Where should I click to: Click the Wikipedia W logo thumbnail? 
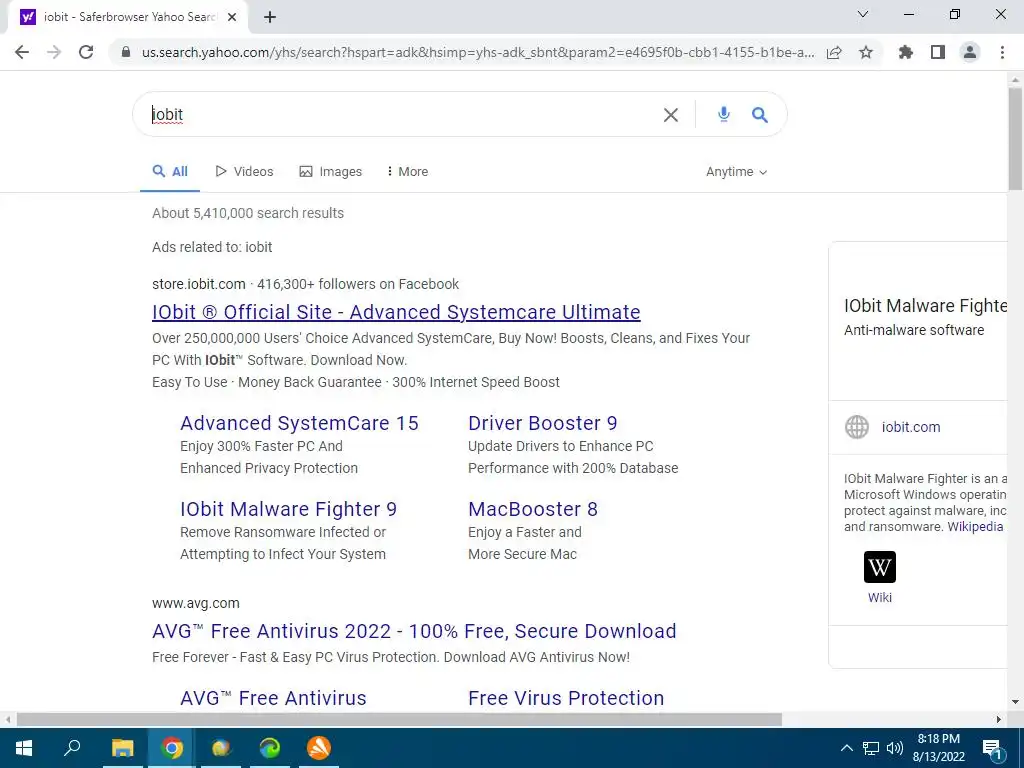[x=880, y=567]
